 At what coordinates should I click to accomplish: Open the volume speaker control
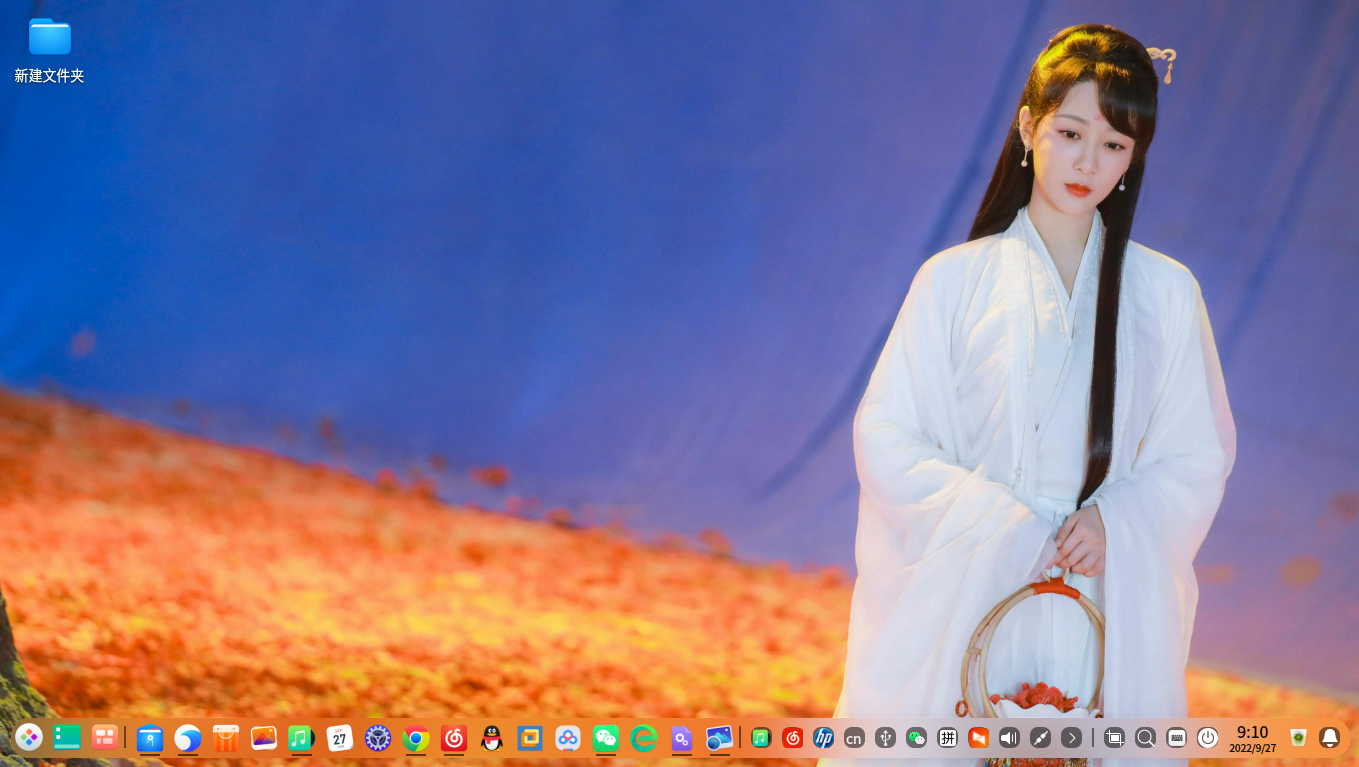point(1009,738)
